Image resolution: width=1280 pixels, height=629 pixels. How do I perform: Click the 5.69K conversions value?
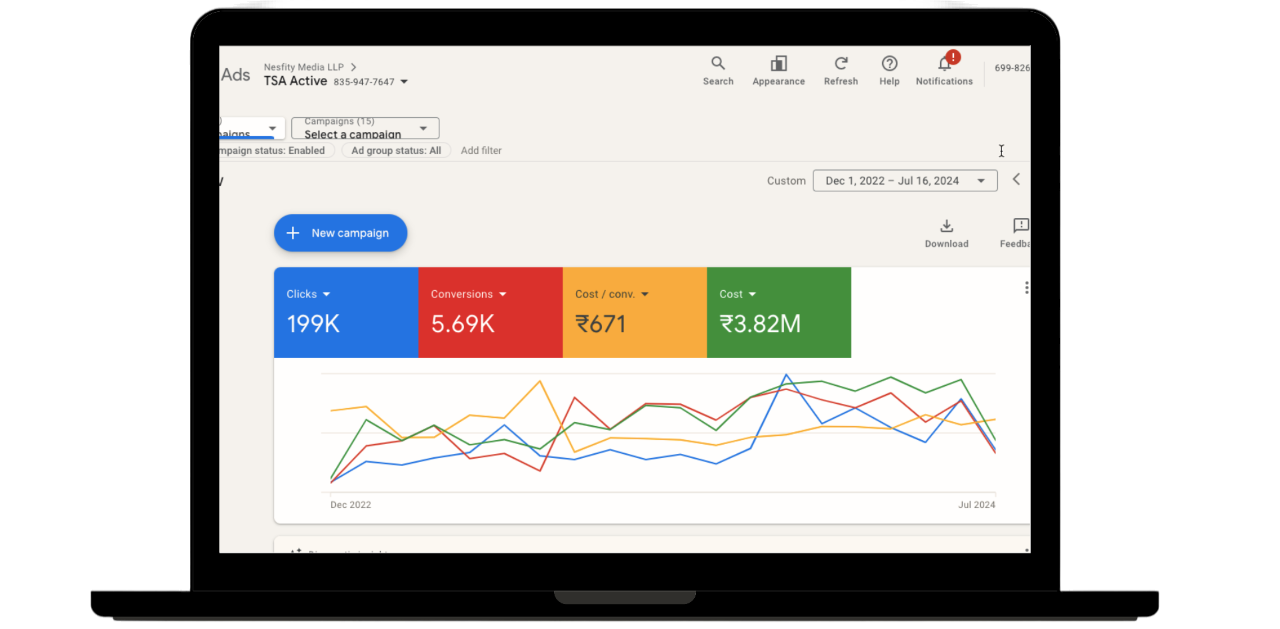click(462, 324)
